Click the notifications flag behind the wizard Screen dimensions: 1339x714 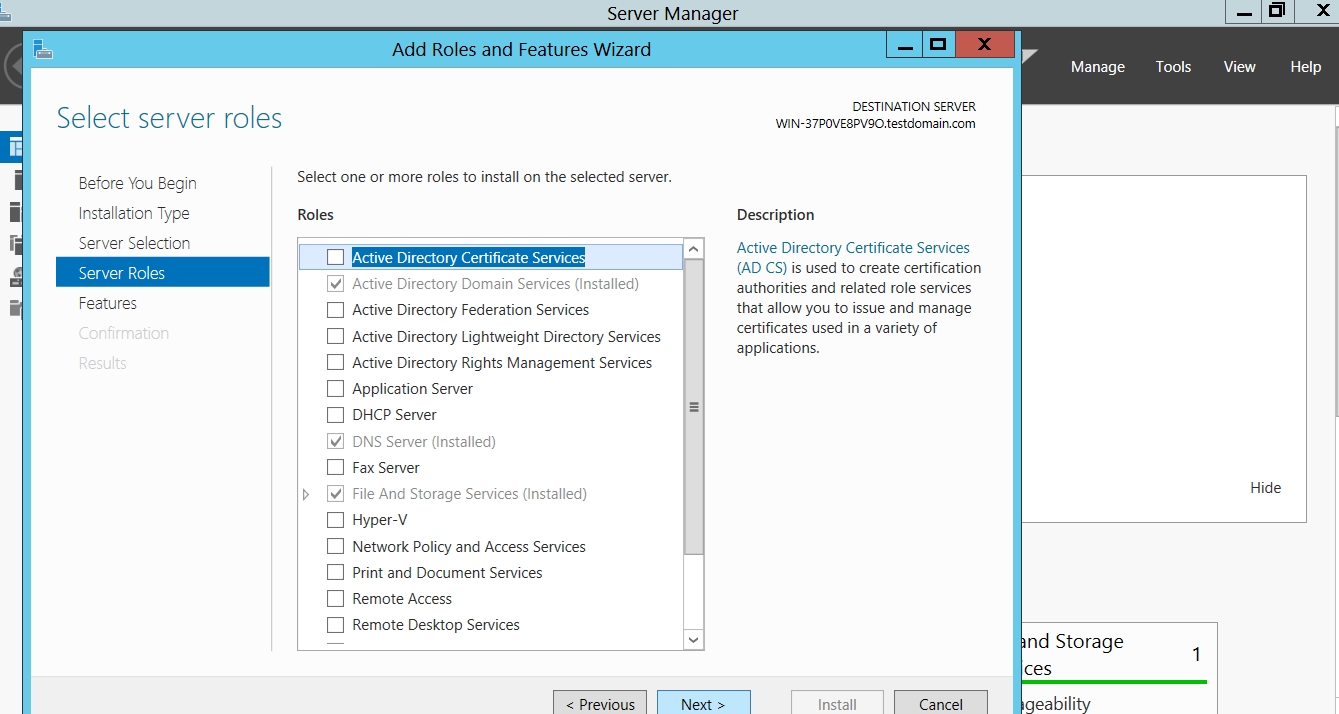[1030, 58]
